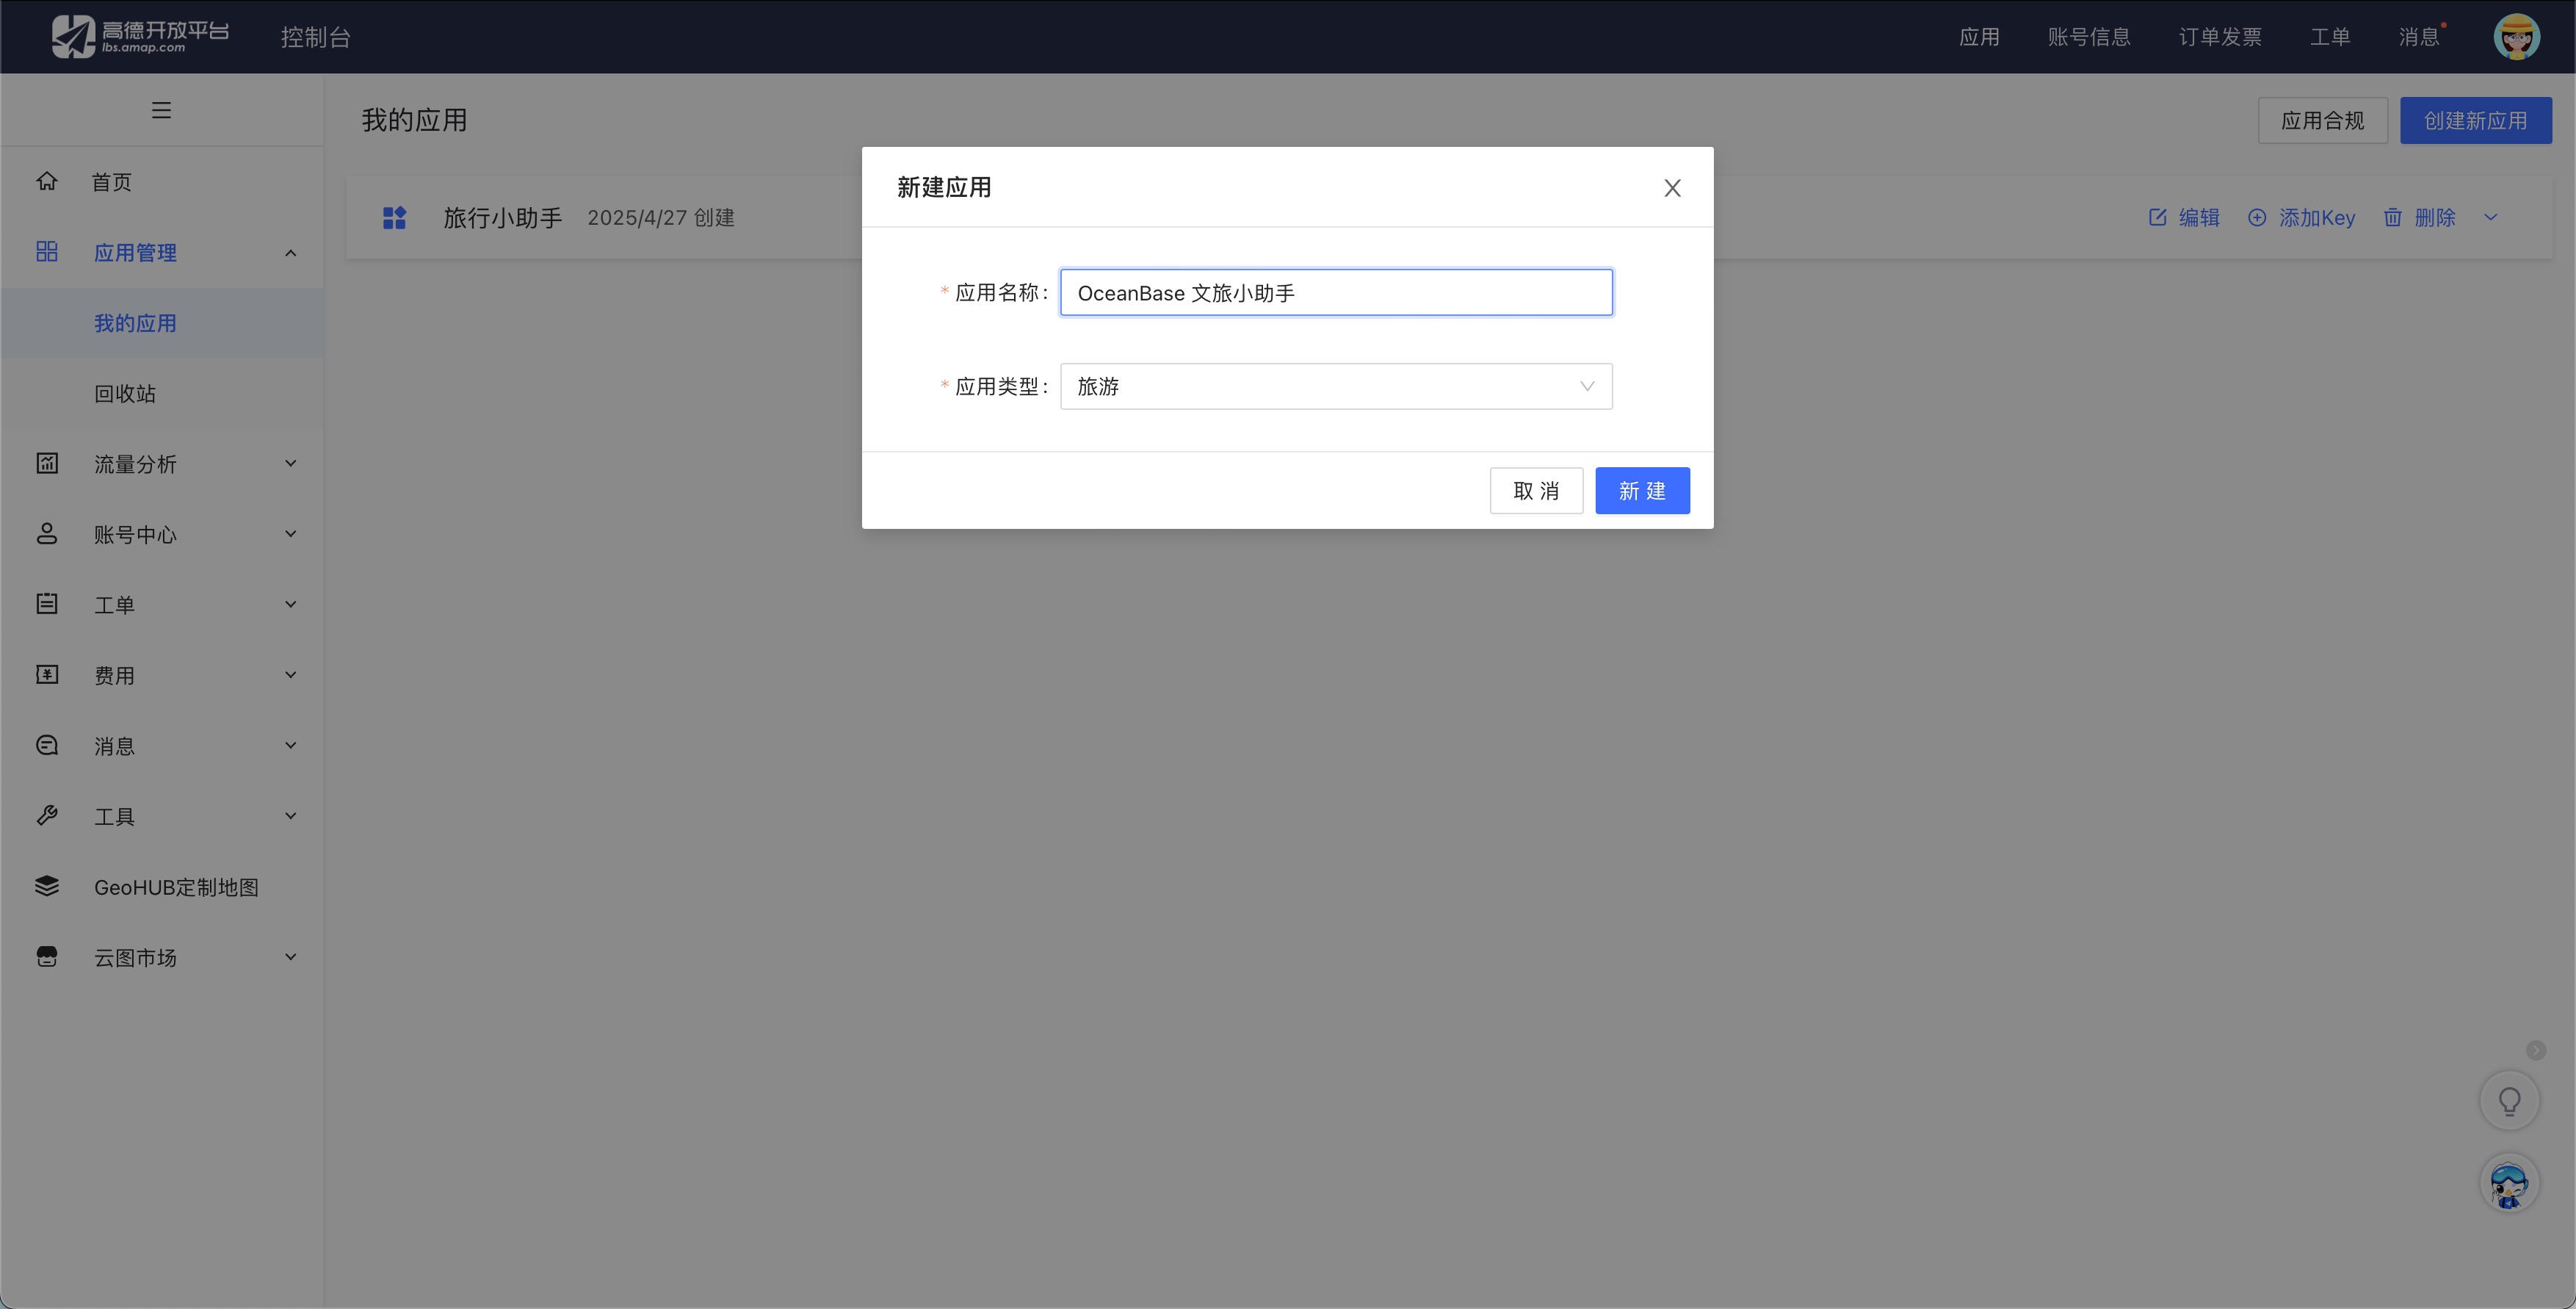Viewport: 2576px width, 1309px height.
Task: Expand details of the 旅行小助手 app row
Action: pyautogui.click(x=2491, y=217)
